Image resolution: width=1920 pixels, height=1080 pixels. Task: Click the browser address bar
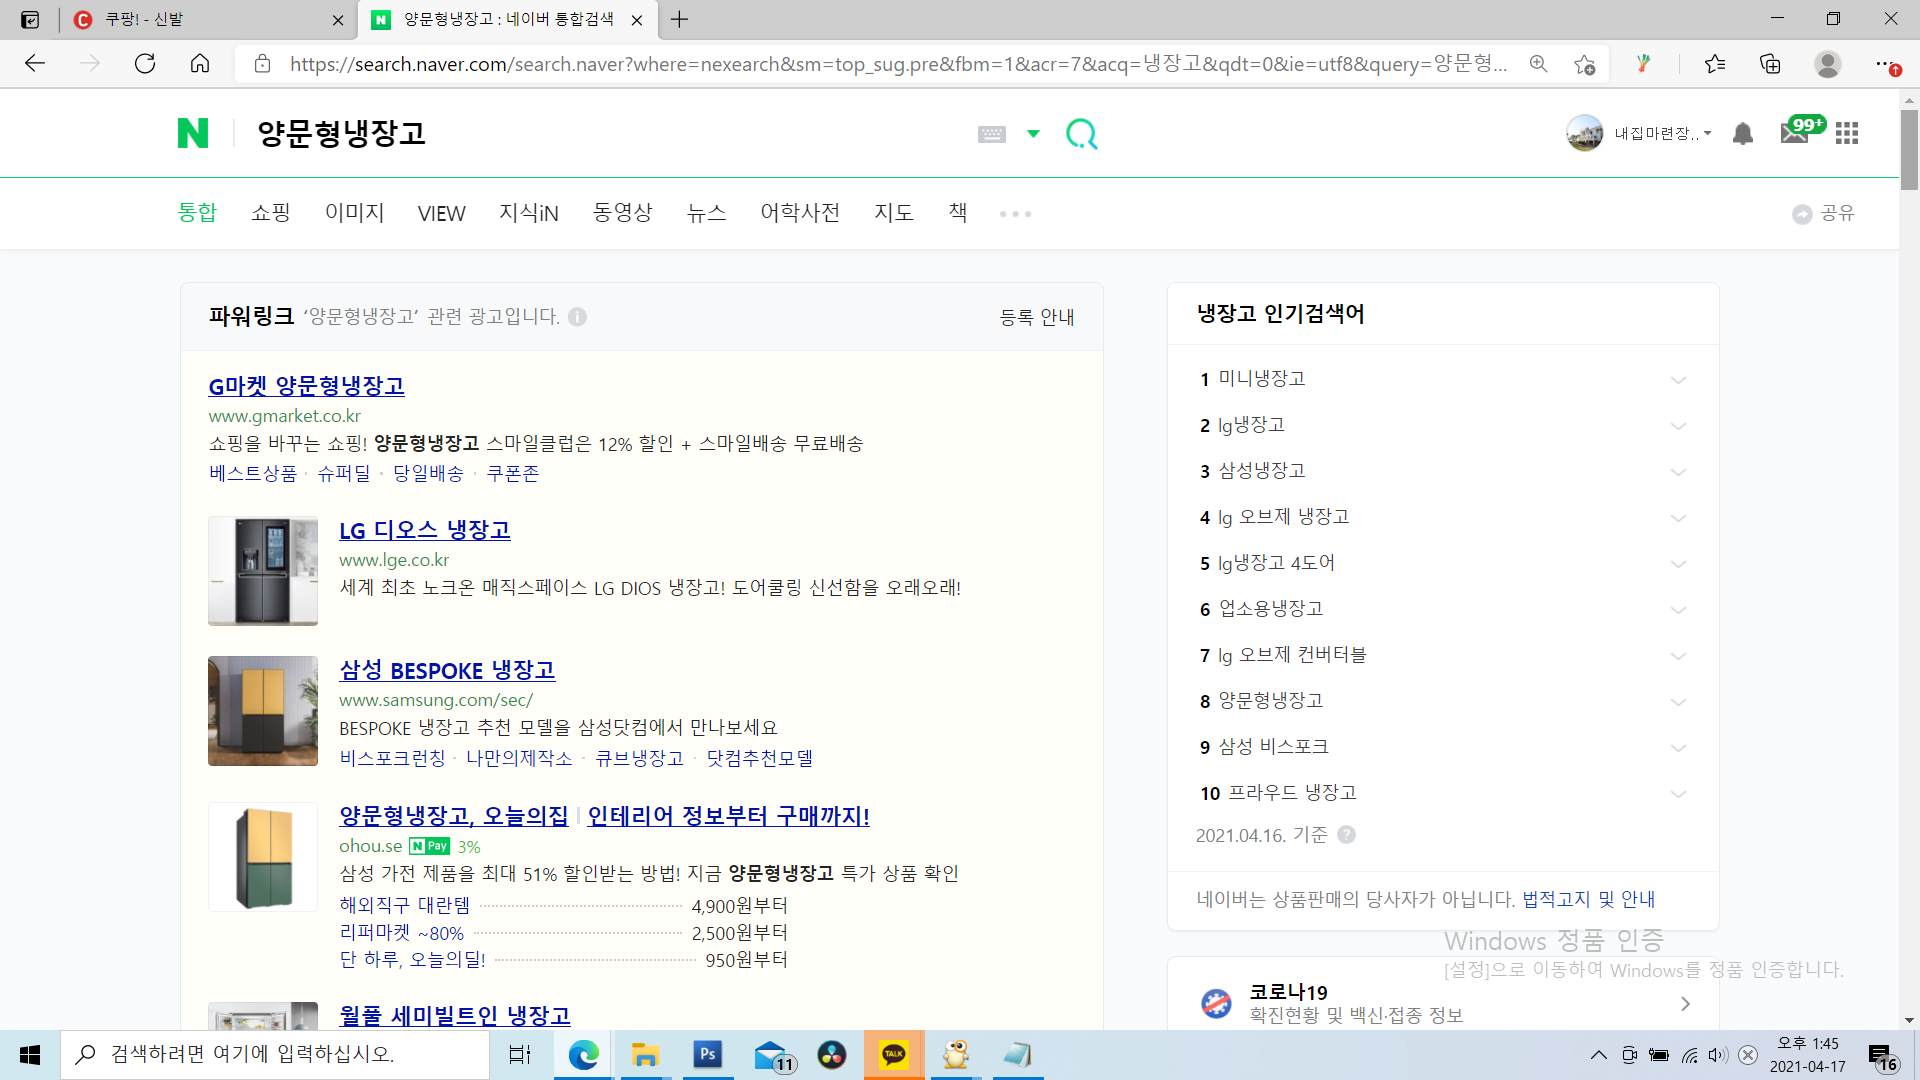(x=898, y=64)
